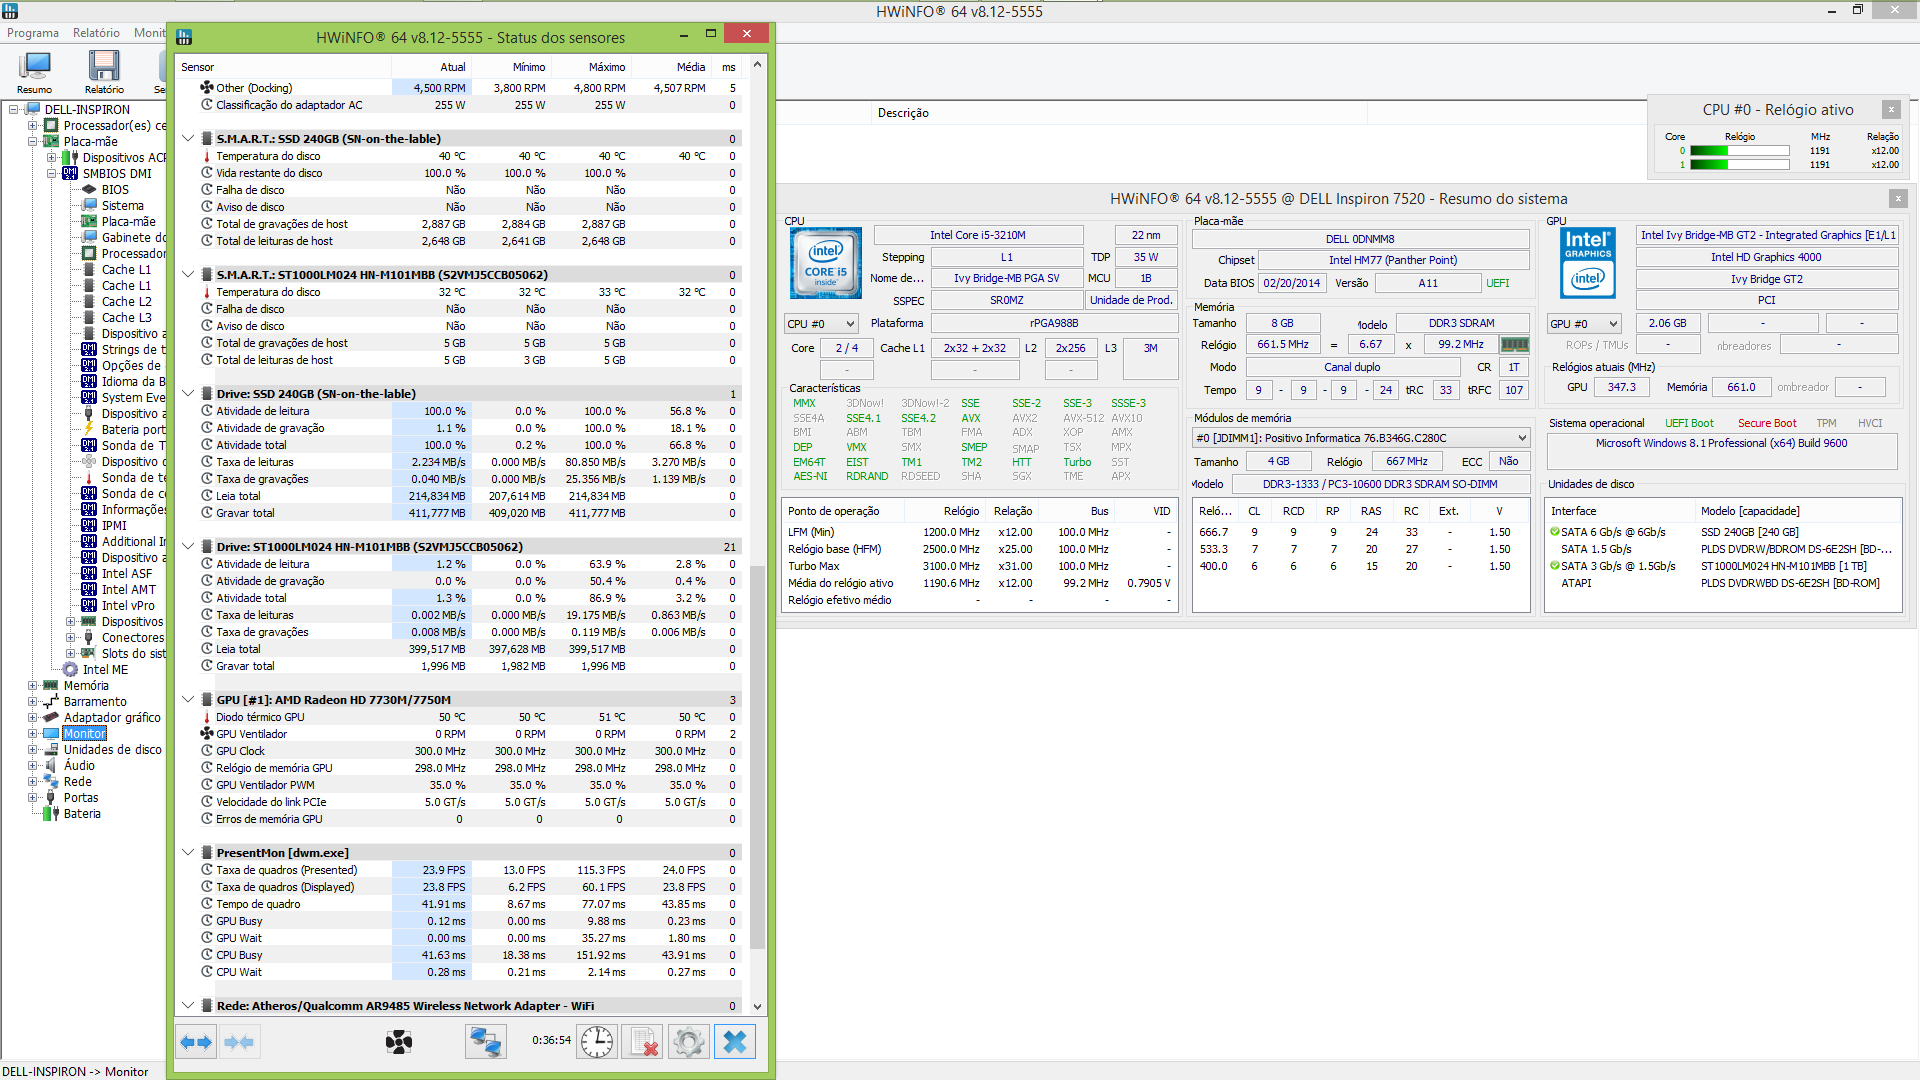Expand the Unidades de disco tree node
The image size is (1920, 1080).
click(33, 749)
